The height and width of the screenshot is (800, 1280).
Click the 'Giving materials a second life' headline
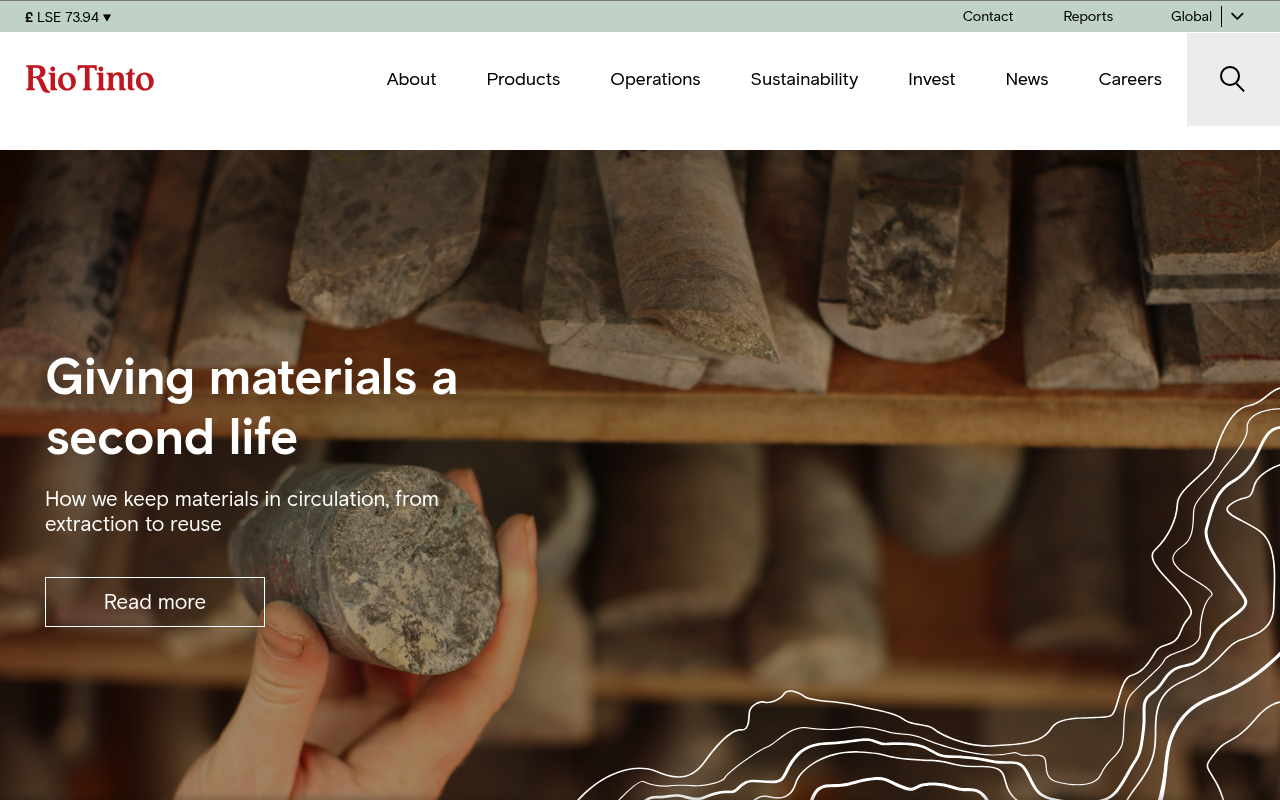(251, 407)
